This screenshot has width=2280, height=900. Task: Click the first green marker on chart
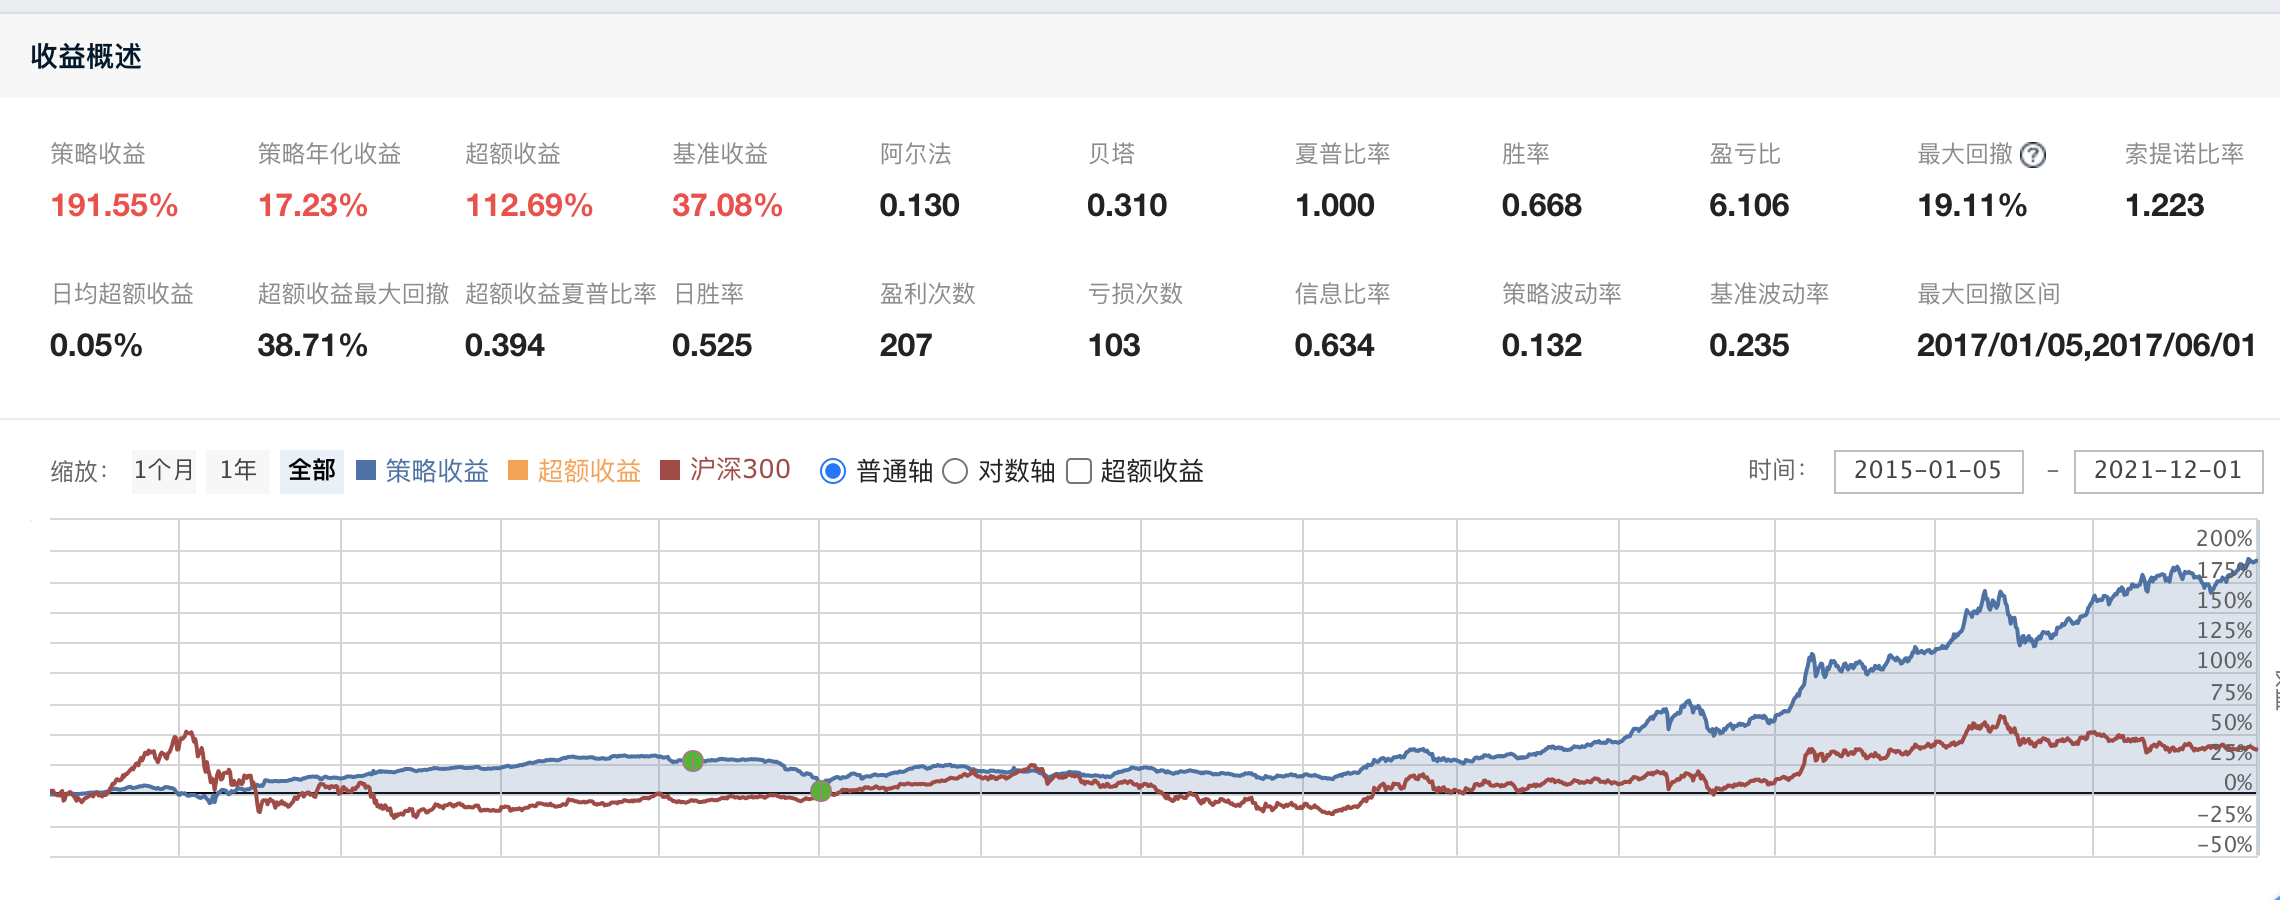[692, 761]
